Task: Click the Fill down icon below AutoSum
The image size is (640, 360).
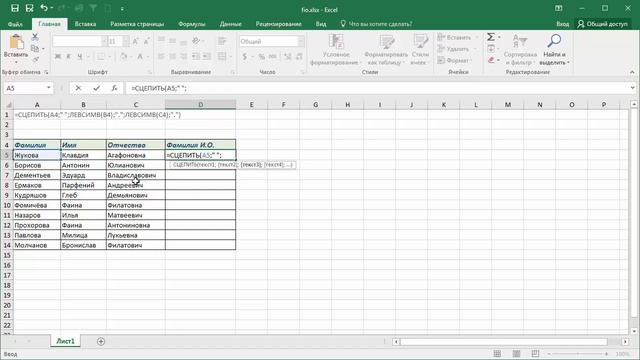Action: coord(491,49)
